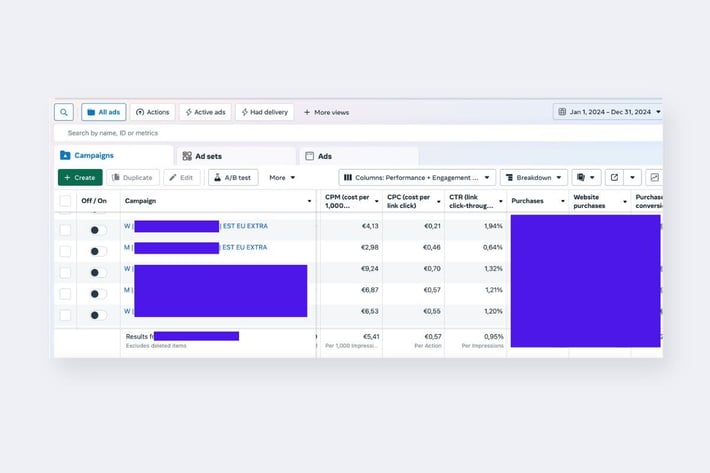Open Columns: Performance + Engagement dropdown

417,177
